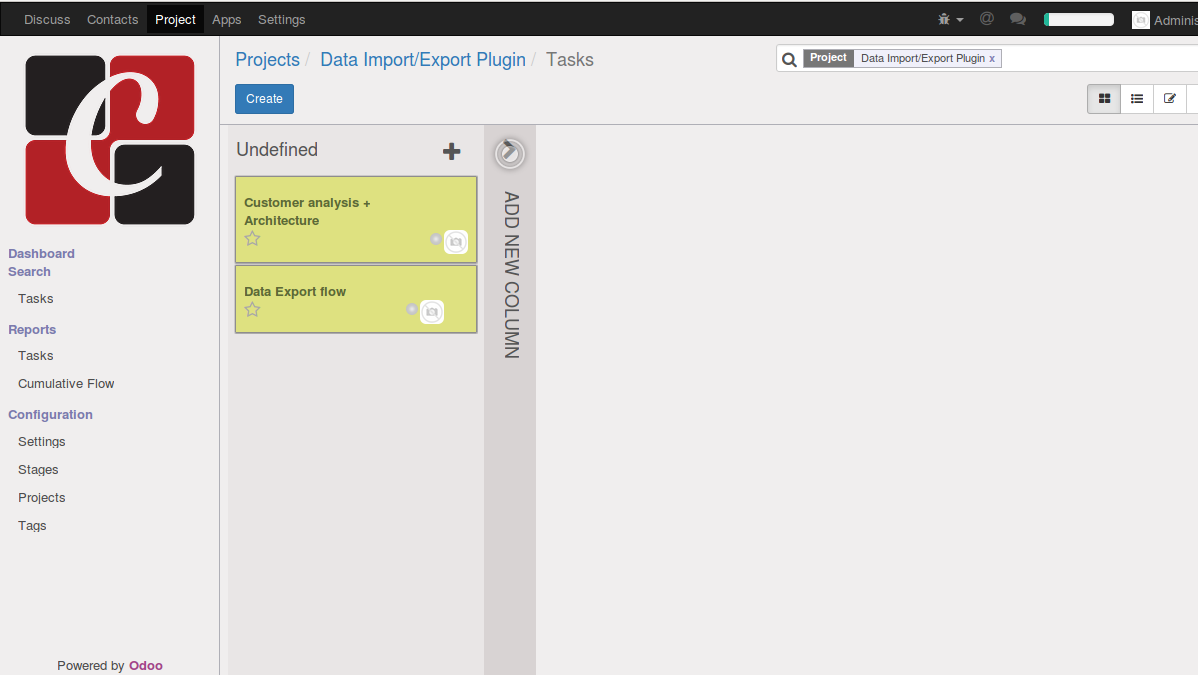Image resolution: width=1198 pixels, height=675 pixels.
Task: Click the plus icon in the Undefined column
Action: pos(452,151)
